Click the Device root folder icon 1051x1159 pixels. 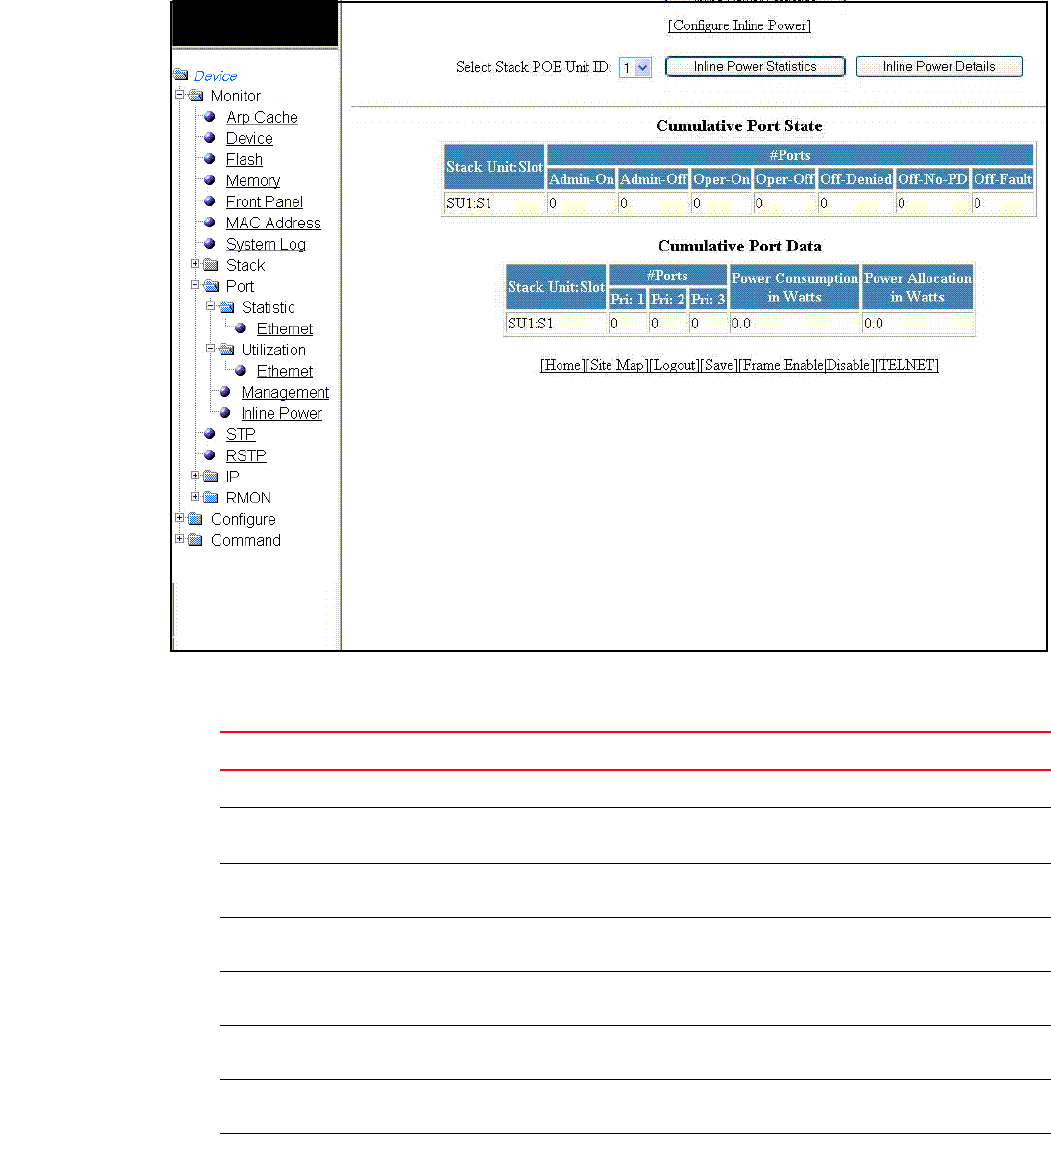tap(181, 75)
